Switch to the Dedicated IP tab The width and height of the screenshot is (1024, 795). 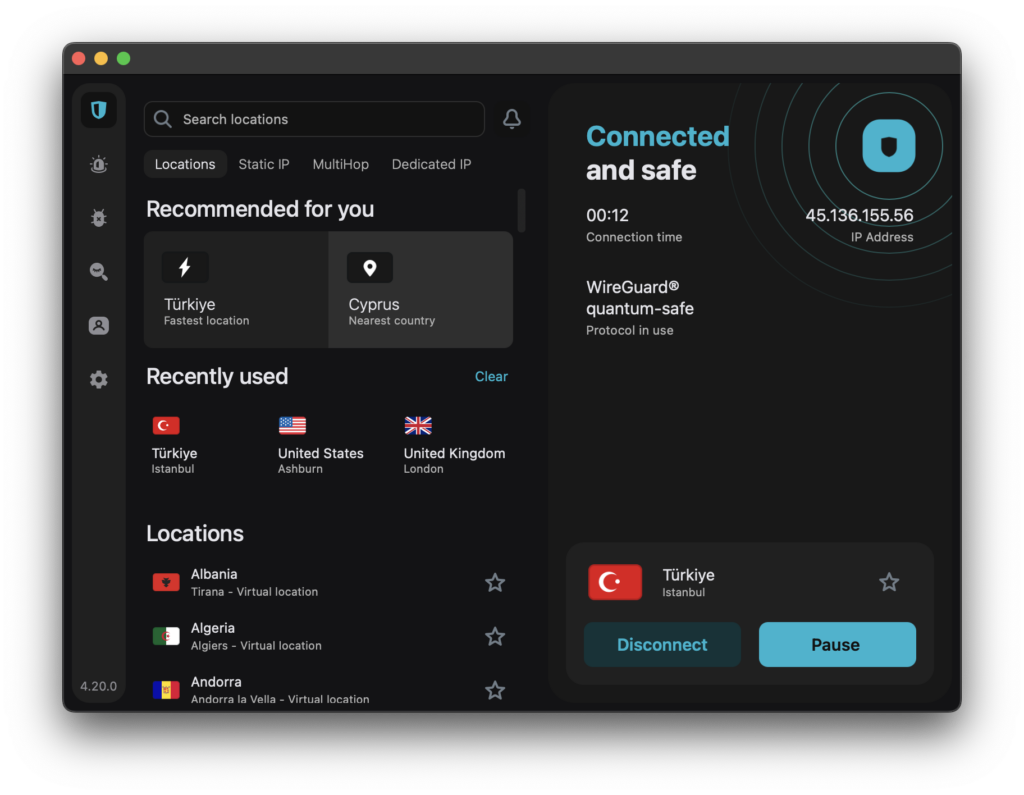click(x=431, y=164)
